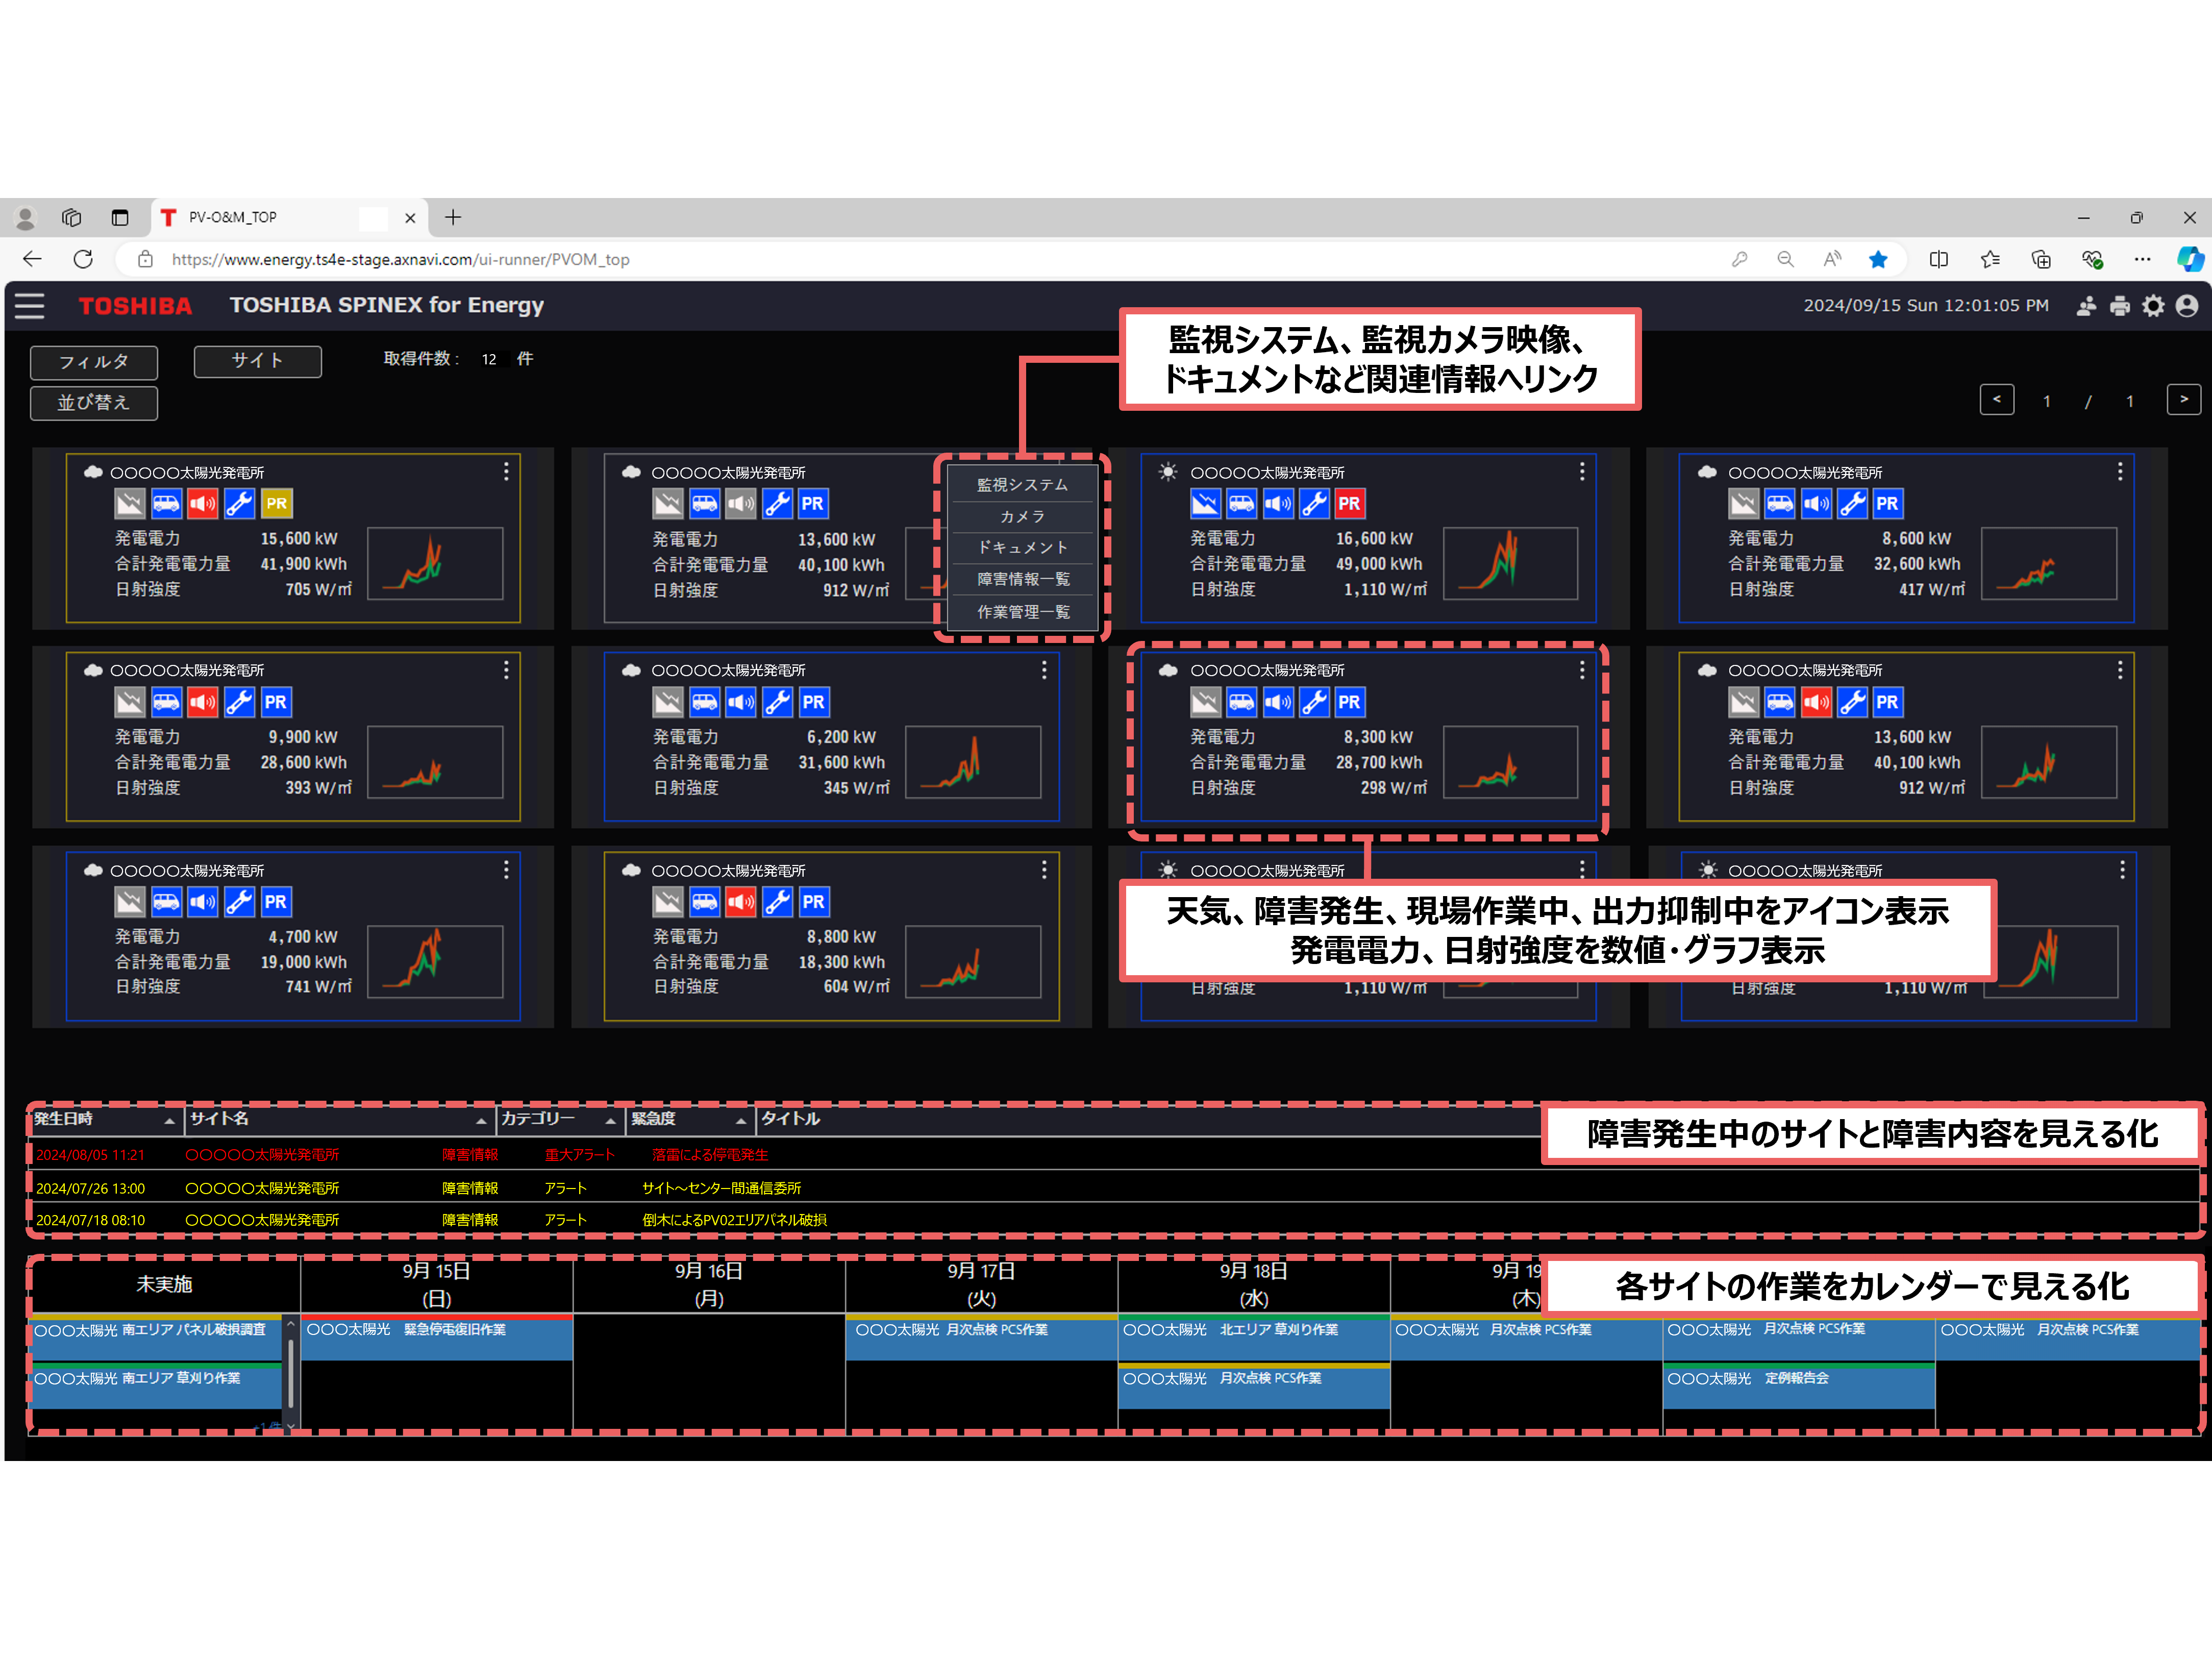
Task: Open the kebab menu on 6,200 kW card
Action: coord(1044,670)
